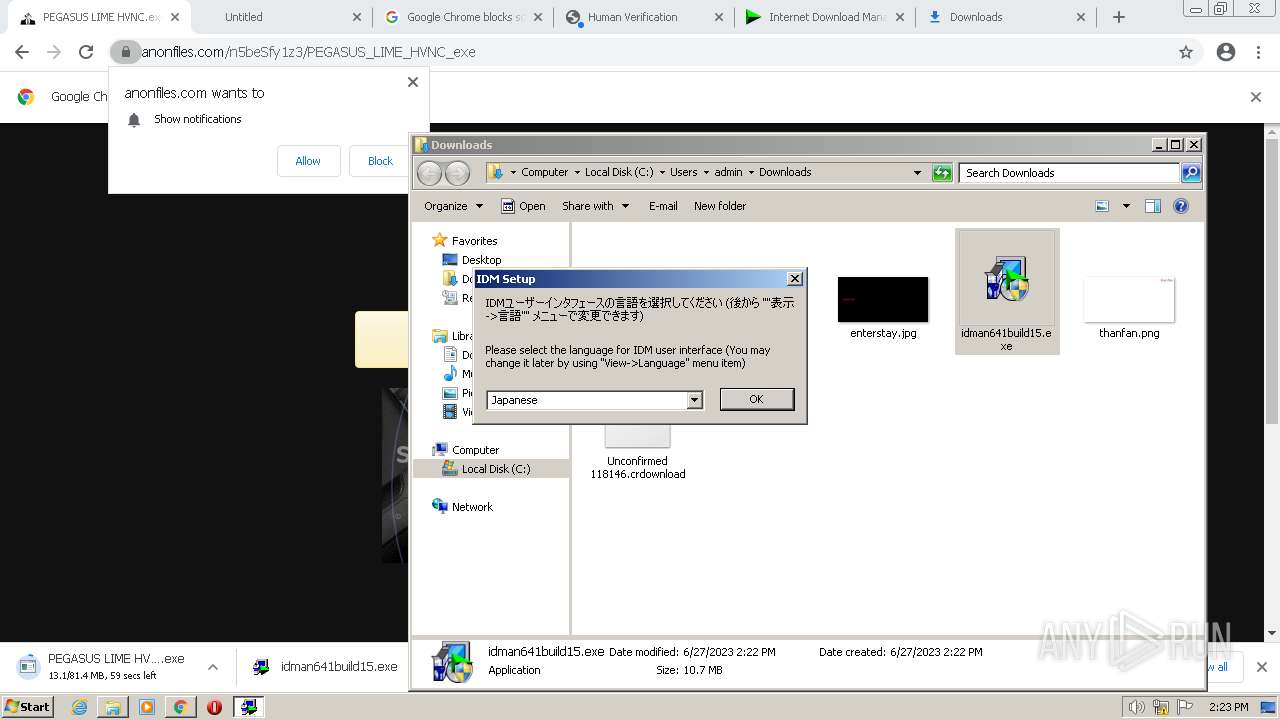1280x720 pixels.
Task: Click the volume tray icon
Action: [1137, 707]
